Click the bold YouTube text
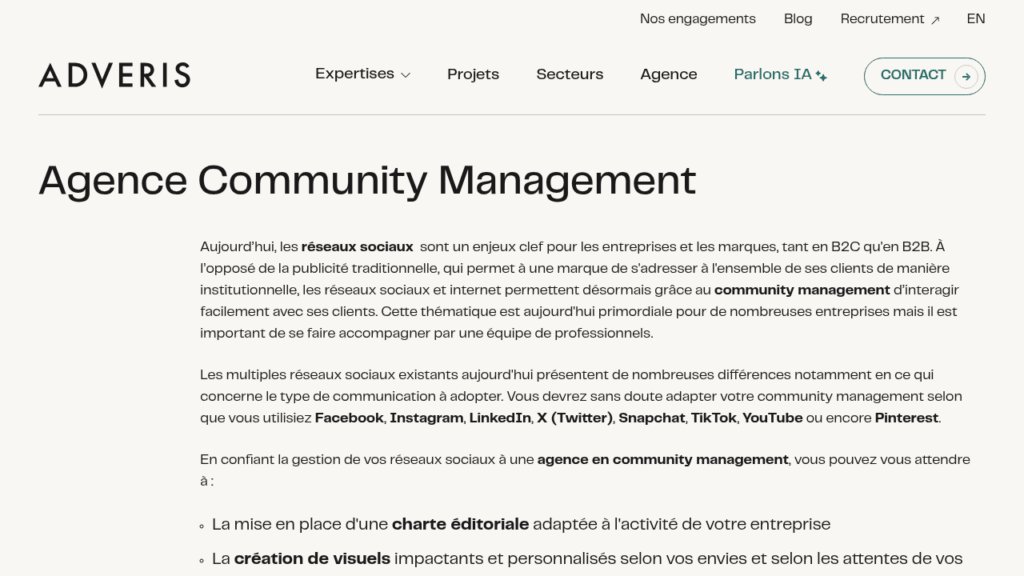This screenshot has width=1024, height=576. (x=773, y=418)
